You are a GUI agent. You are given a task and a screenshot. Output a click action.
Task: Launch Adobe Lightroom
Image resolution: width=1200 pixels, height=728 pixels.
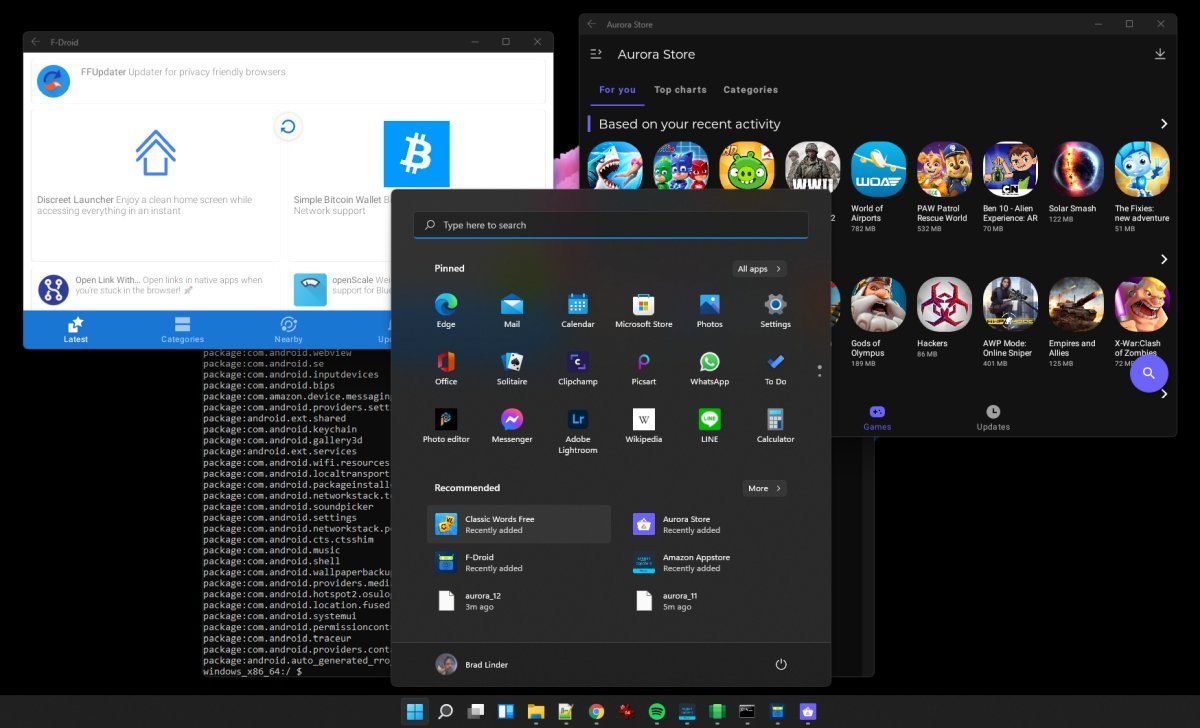pos(578,431)
